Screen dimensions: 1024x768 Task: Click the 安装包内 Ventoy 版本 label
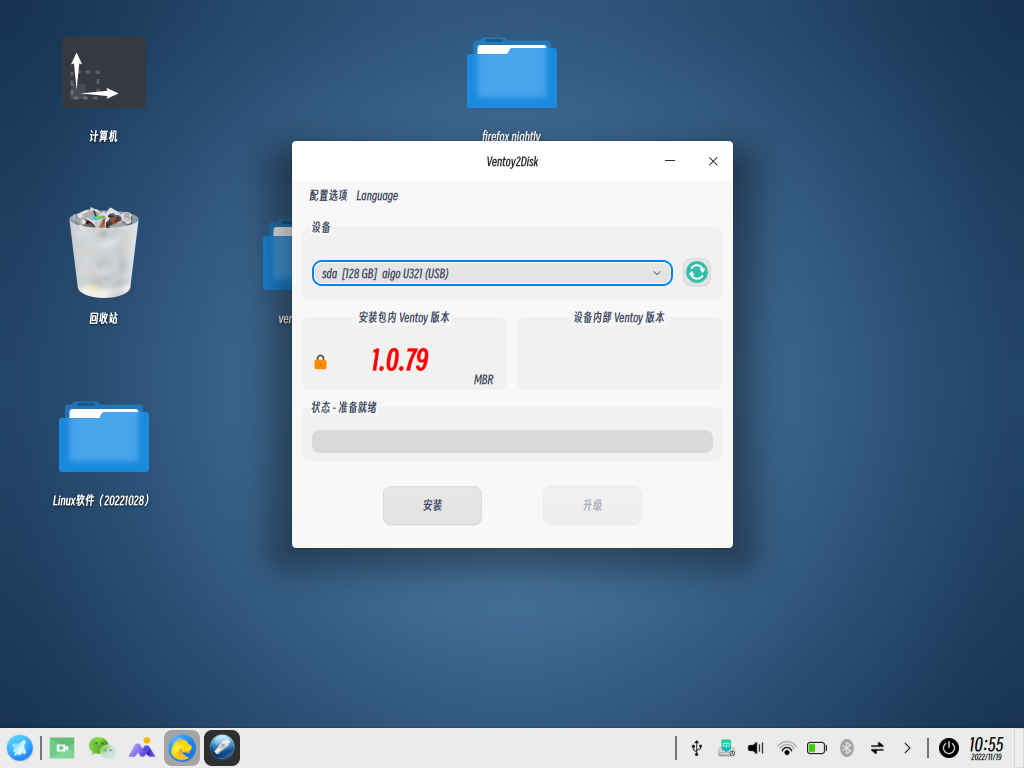click(404, 317)
